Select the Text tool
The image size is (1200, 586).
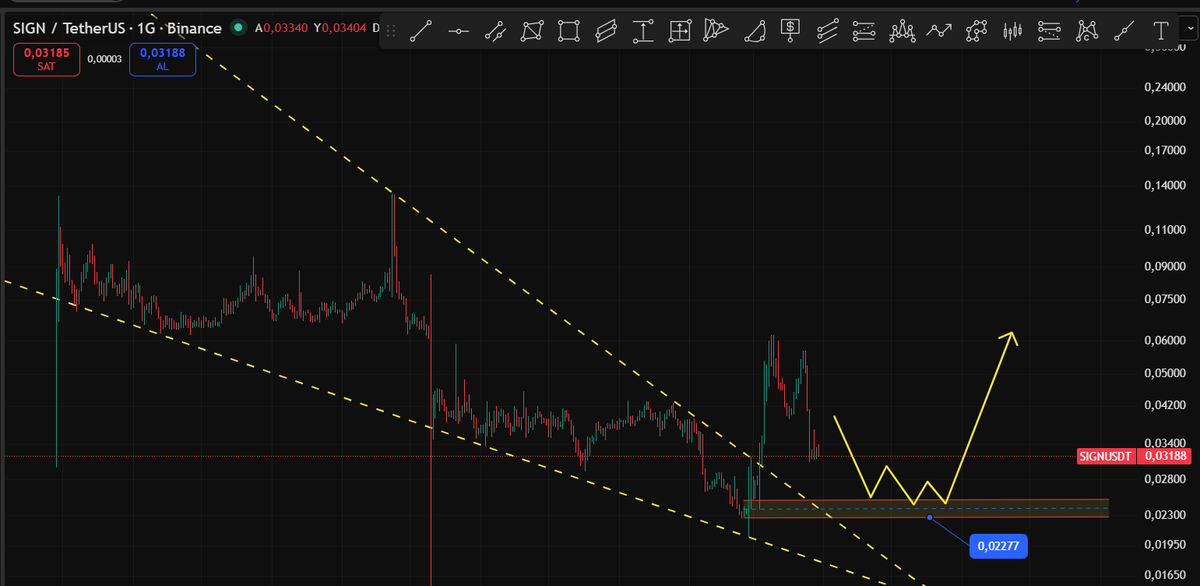pyautogui.click(x=1160, y=31)
